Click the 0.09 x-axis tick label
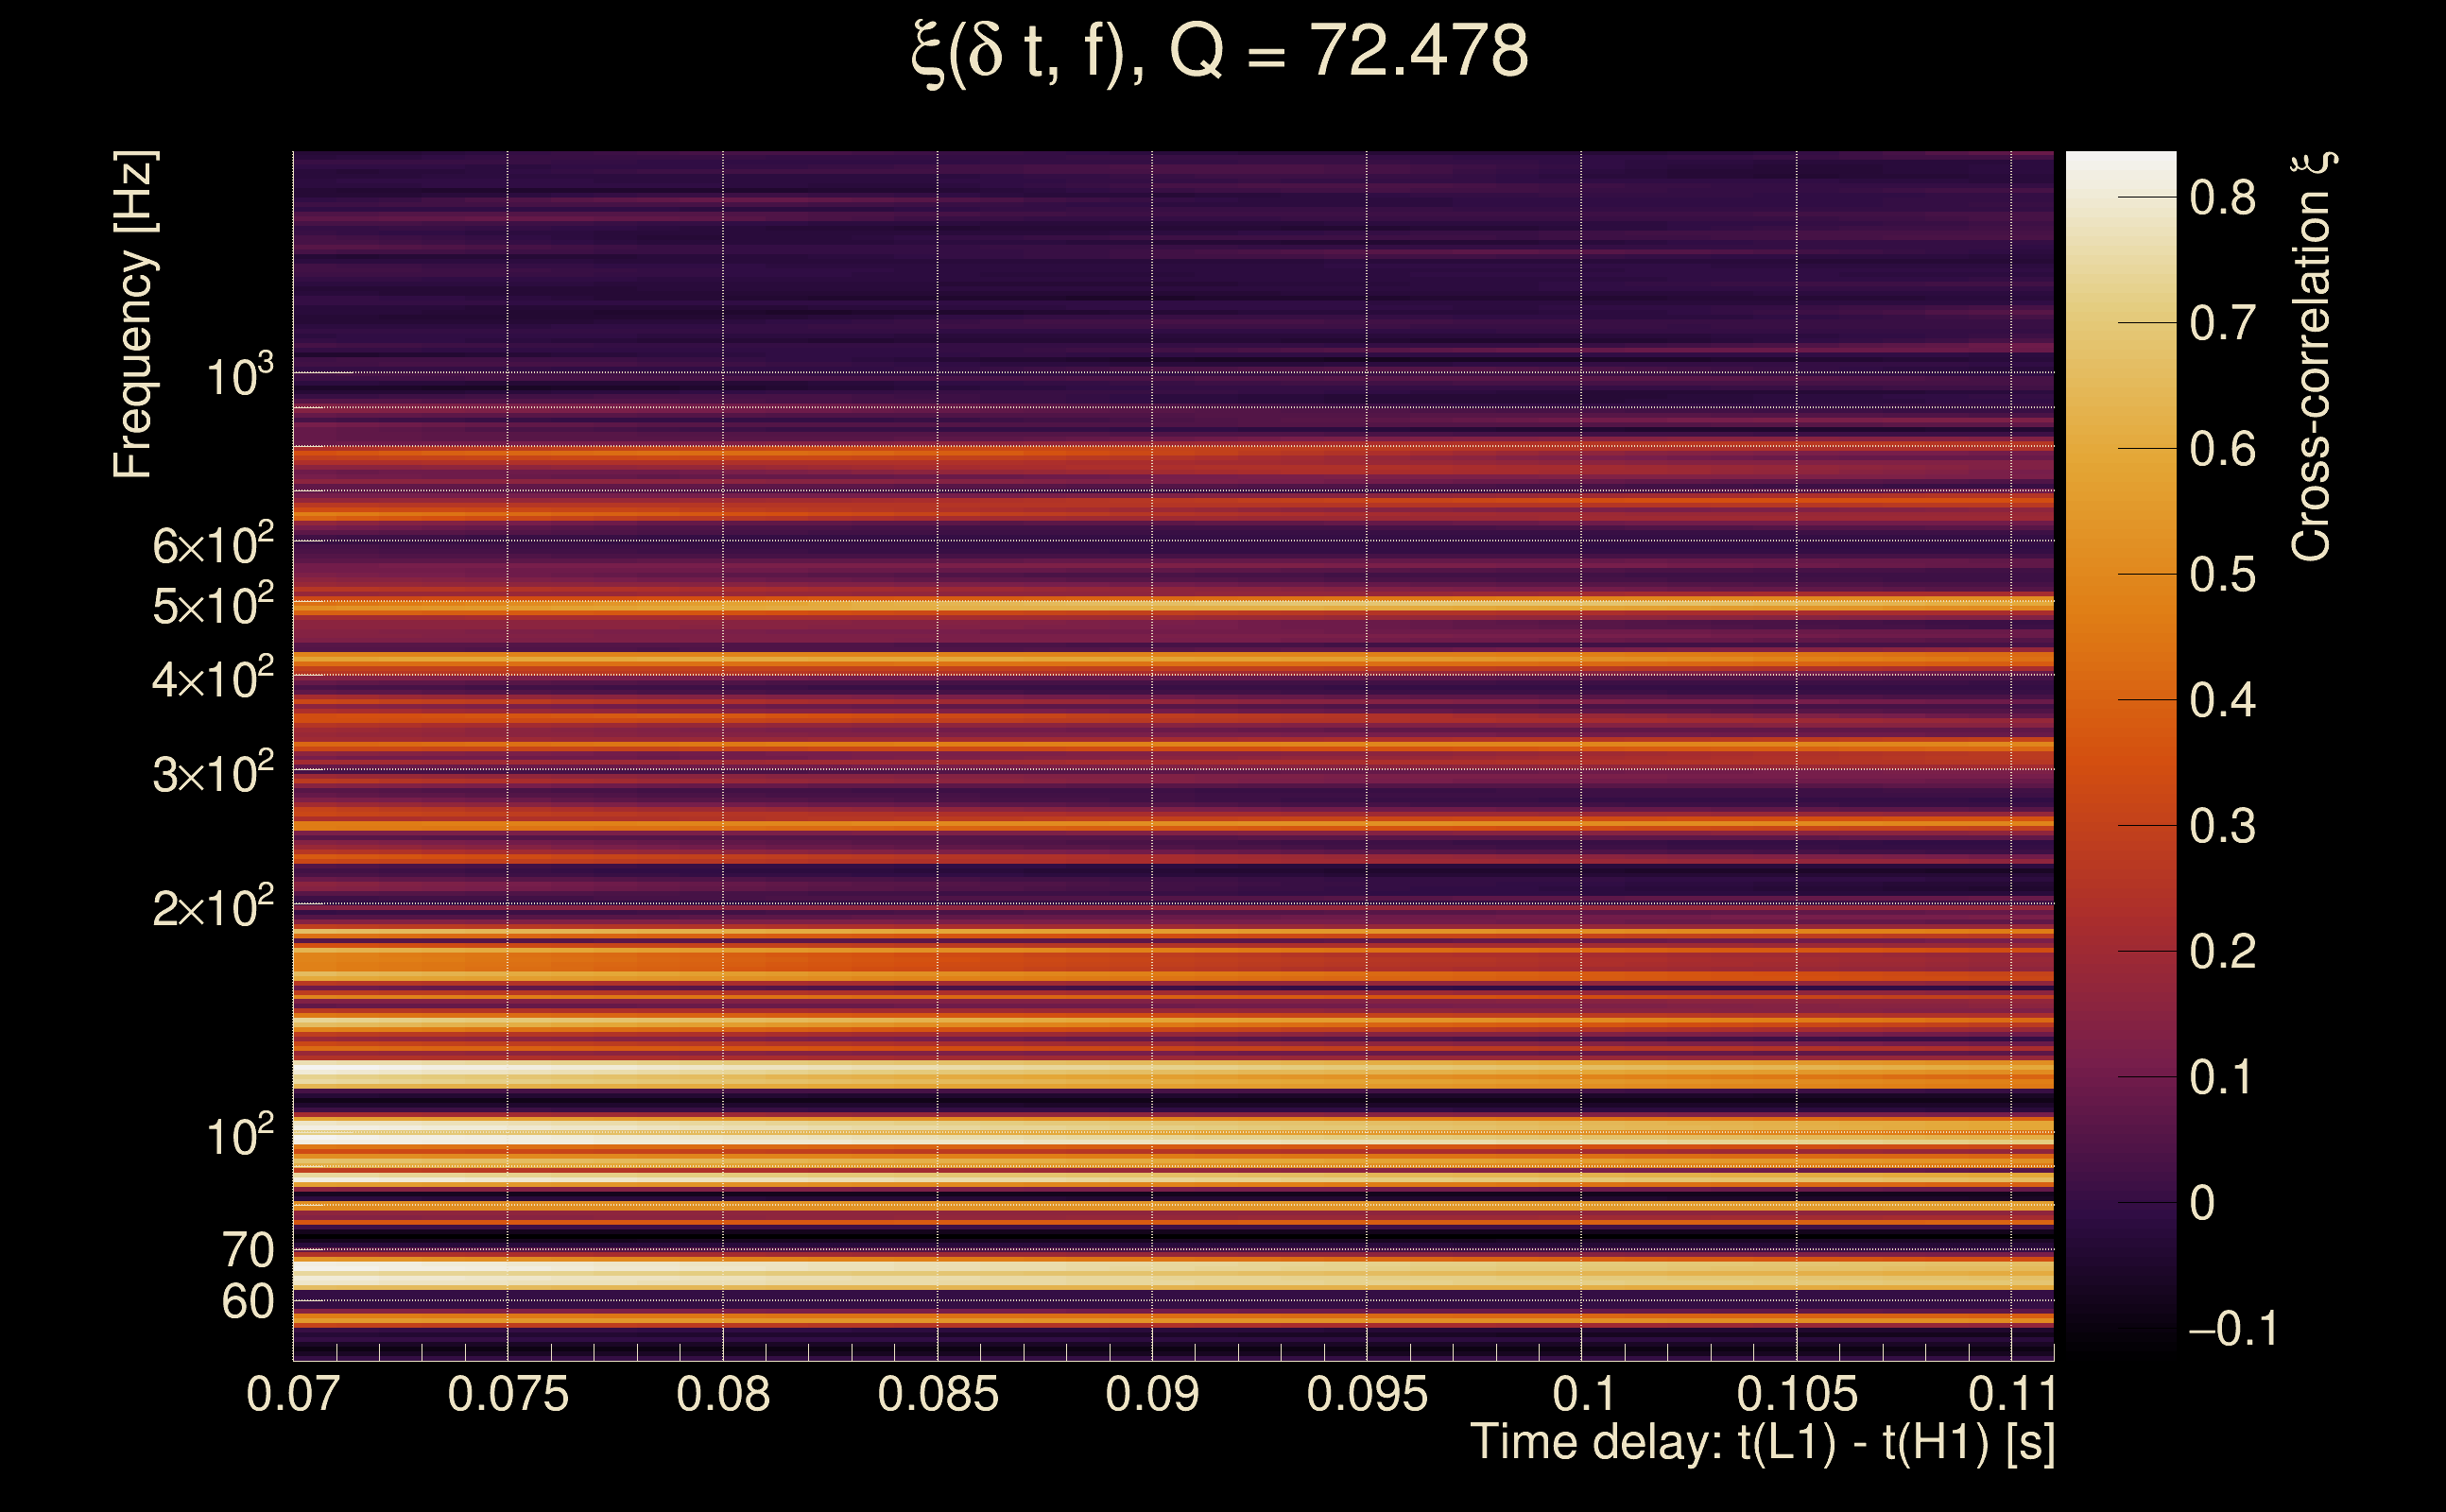The height and width of the screenshot is (1512, 2446). point(1152,1394)
